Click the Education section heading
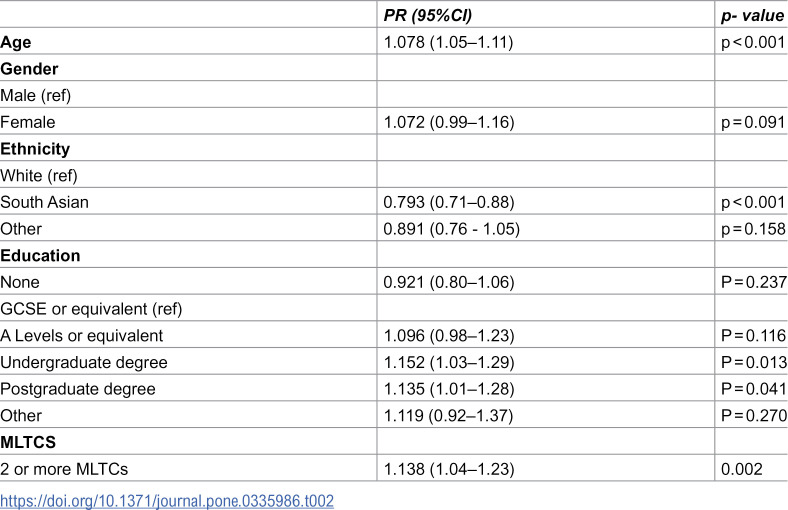 [x=40, y=255]
